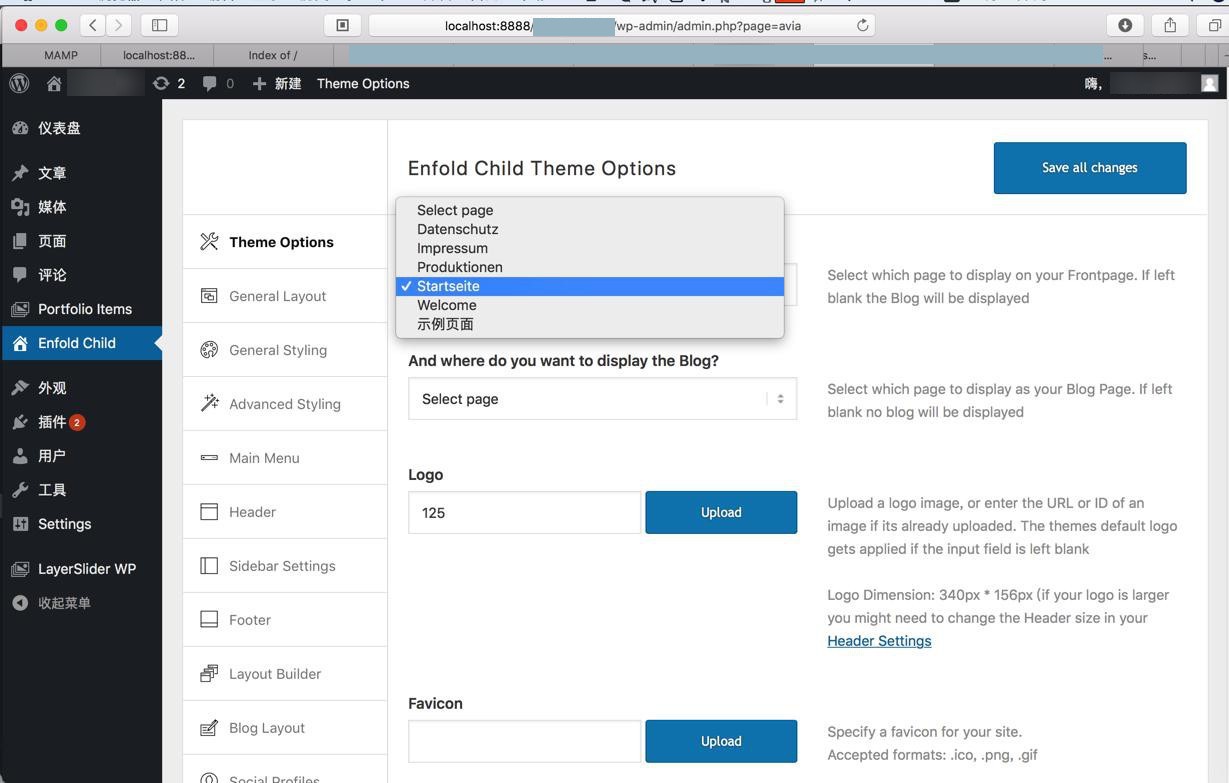Open the Main Menu tab
This screenshot has width=1229, height=783.
(x=285, y=458)
